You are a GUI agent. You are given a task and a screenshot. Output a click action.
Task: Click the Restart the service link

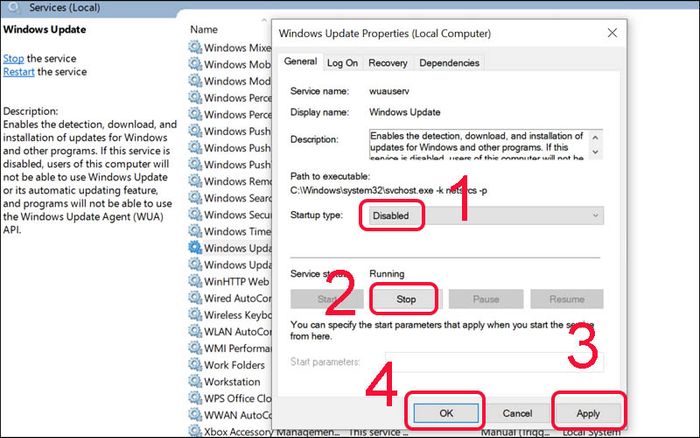[19, 72]
